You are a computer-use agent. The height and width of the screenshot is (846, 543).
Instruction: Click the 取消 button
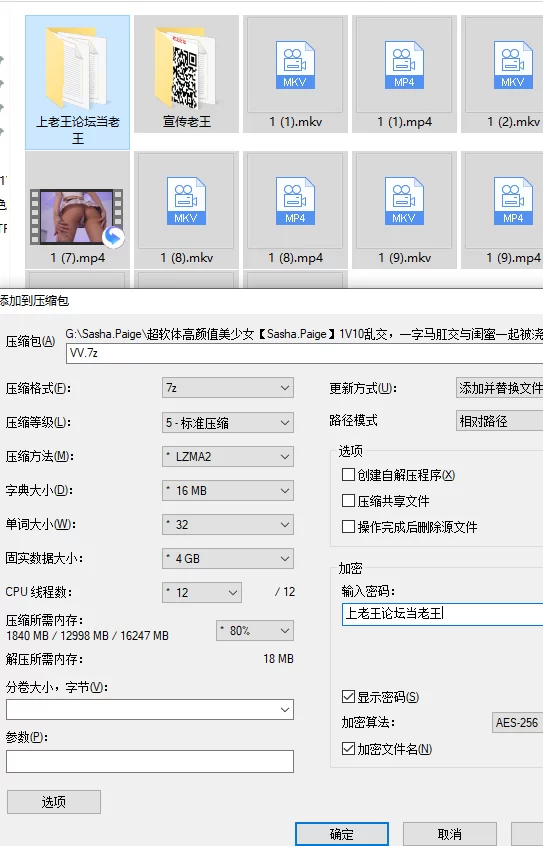(450, 834)
